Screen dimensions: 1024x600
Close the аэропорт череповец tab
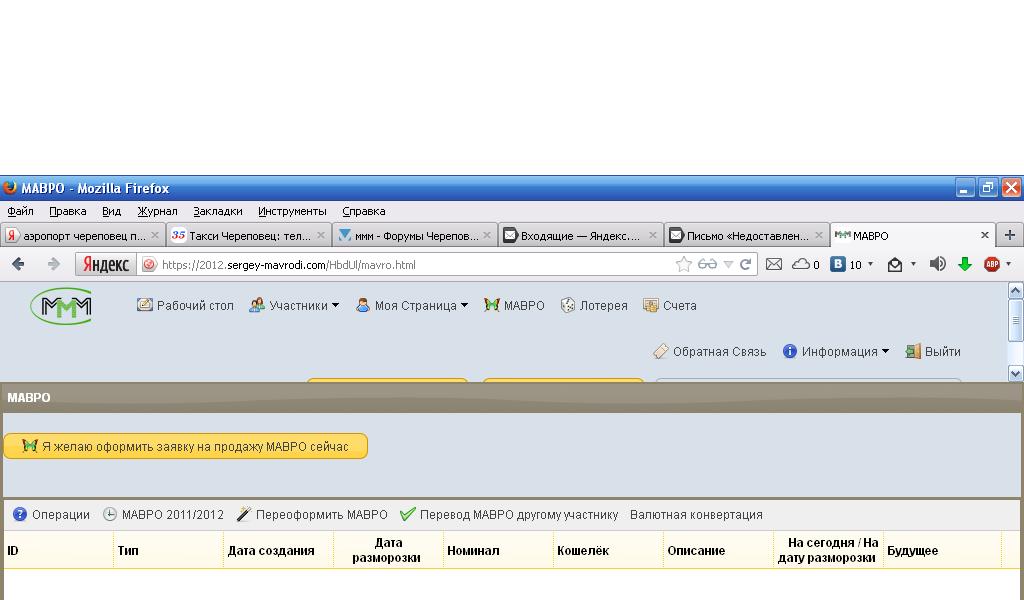[155, 235]
